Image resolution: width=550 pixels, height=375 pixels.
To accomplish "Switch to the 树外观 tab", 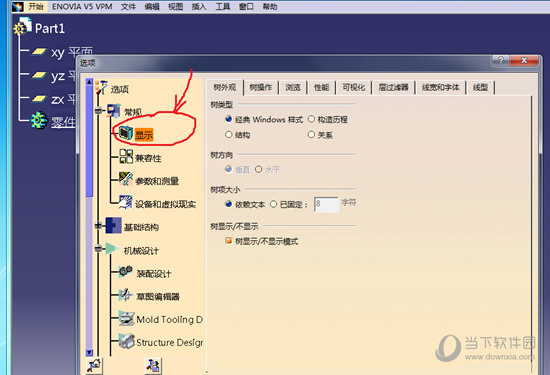I will (224, 87).
